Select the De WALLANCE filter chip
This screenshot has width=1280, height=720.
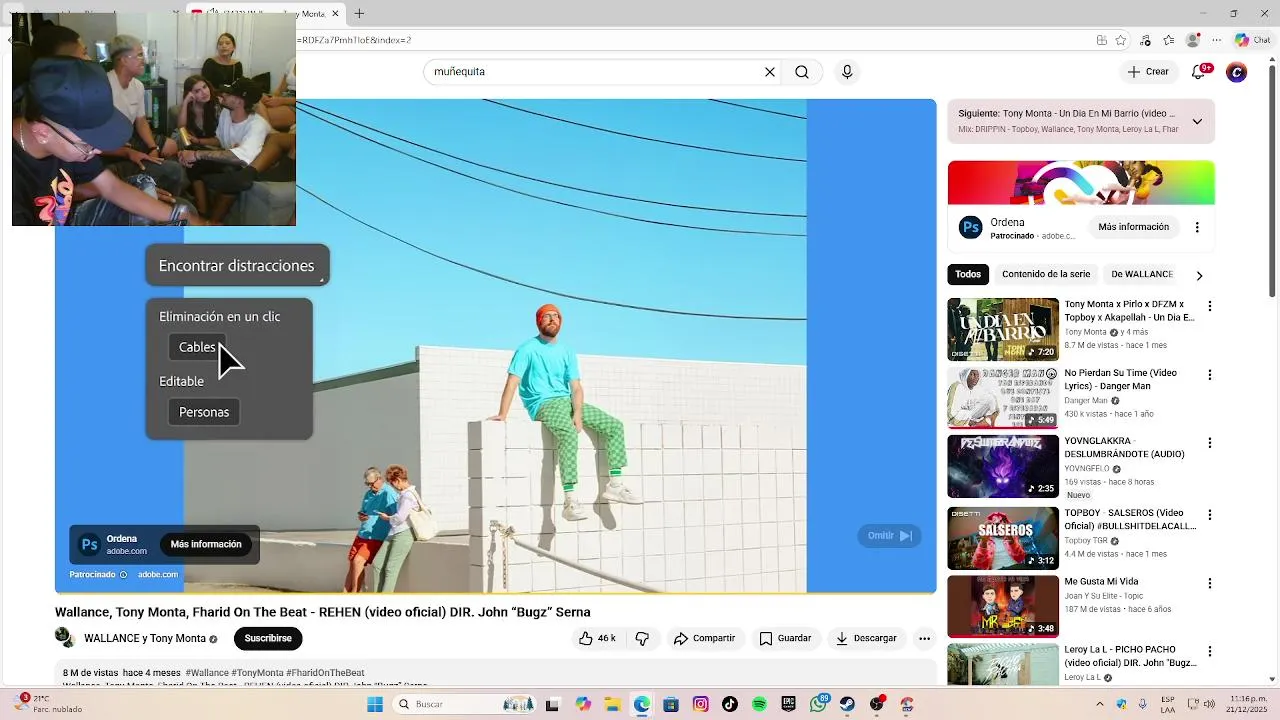click(x=1142, y=274)
